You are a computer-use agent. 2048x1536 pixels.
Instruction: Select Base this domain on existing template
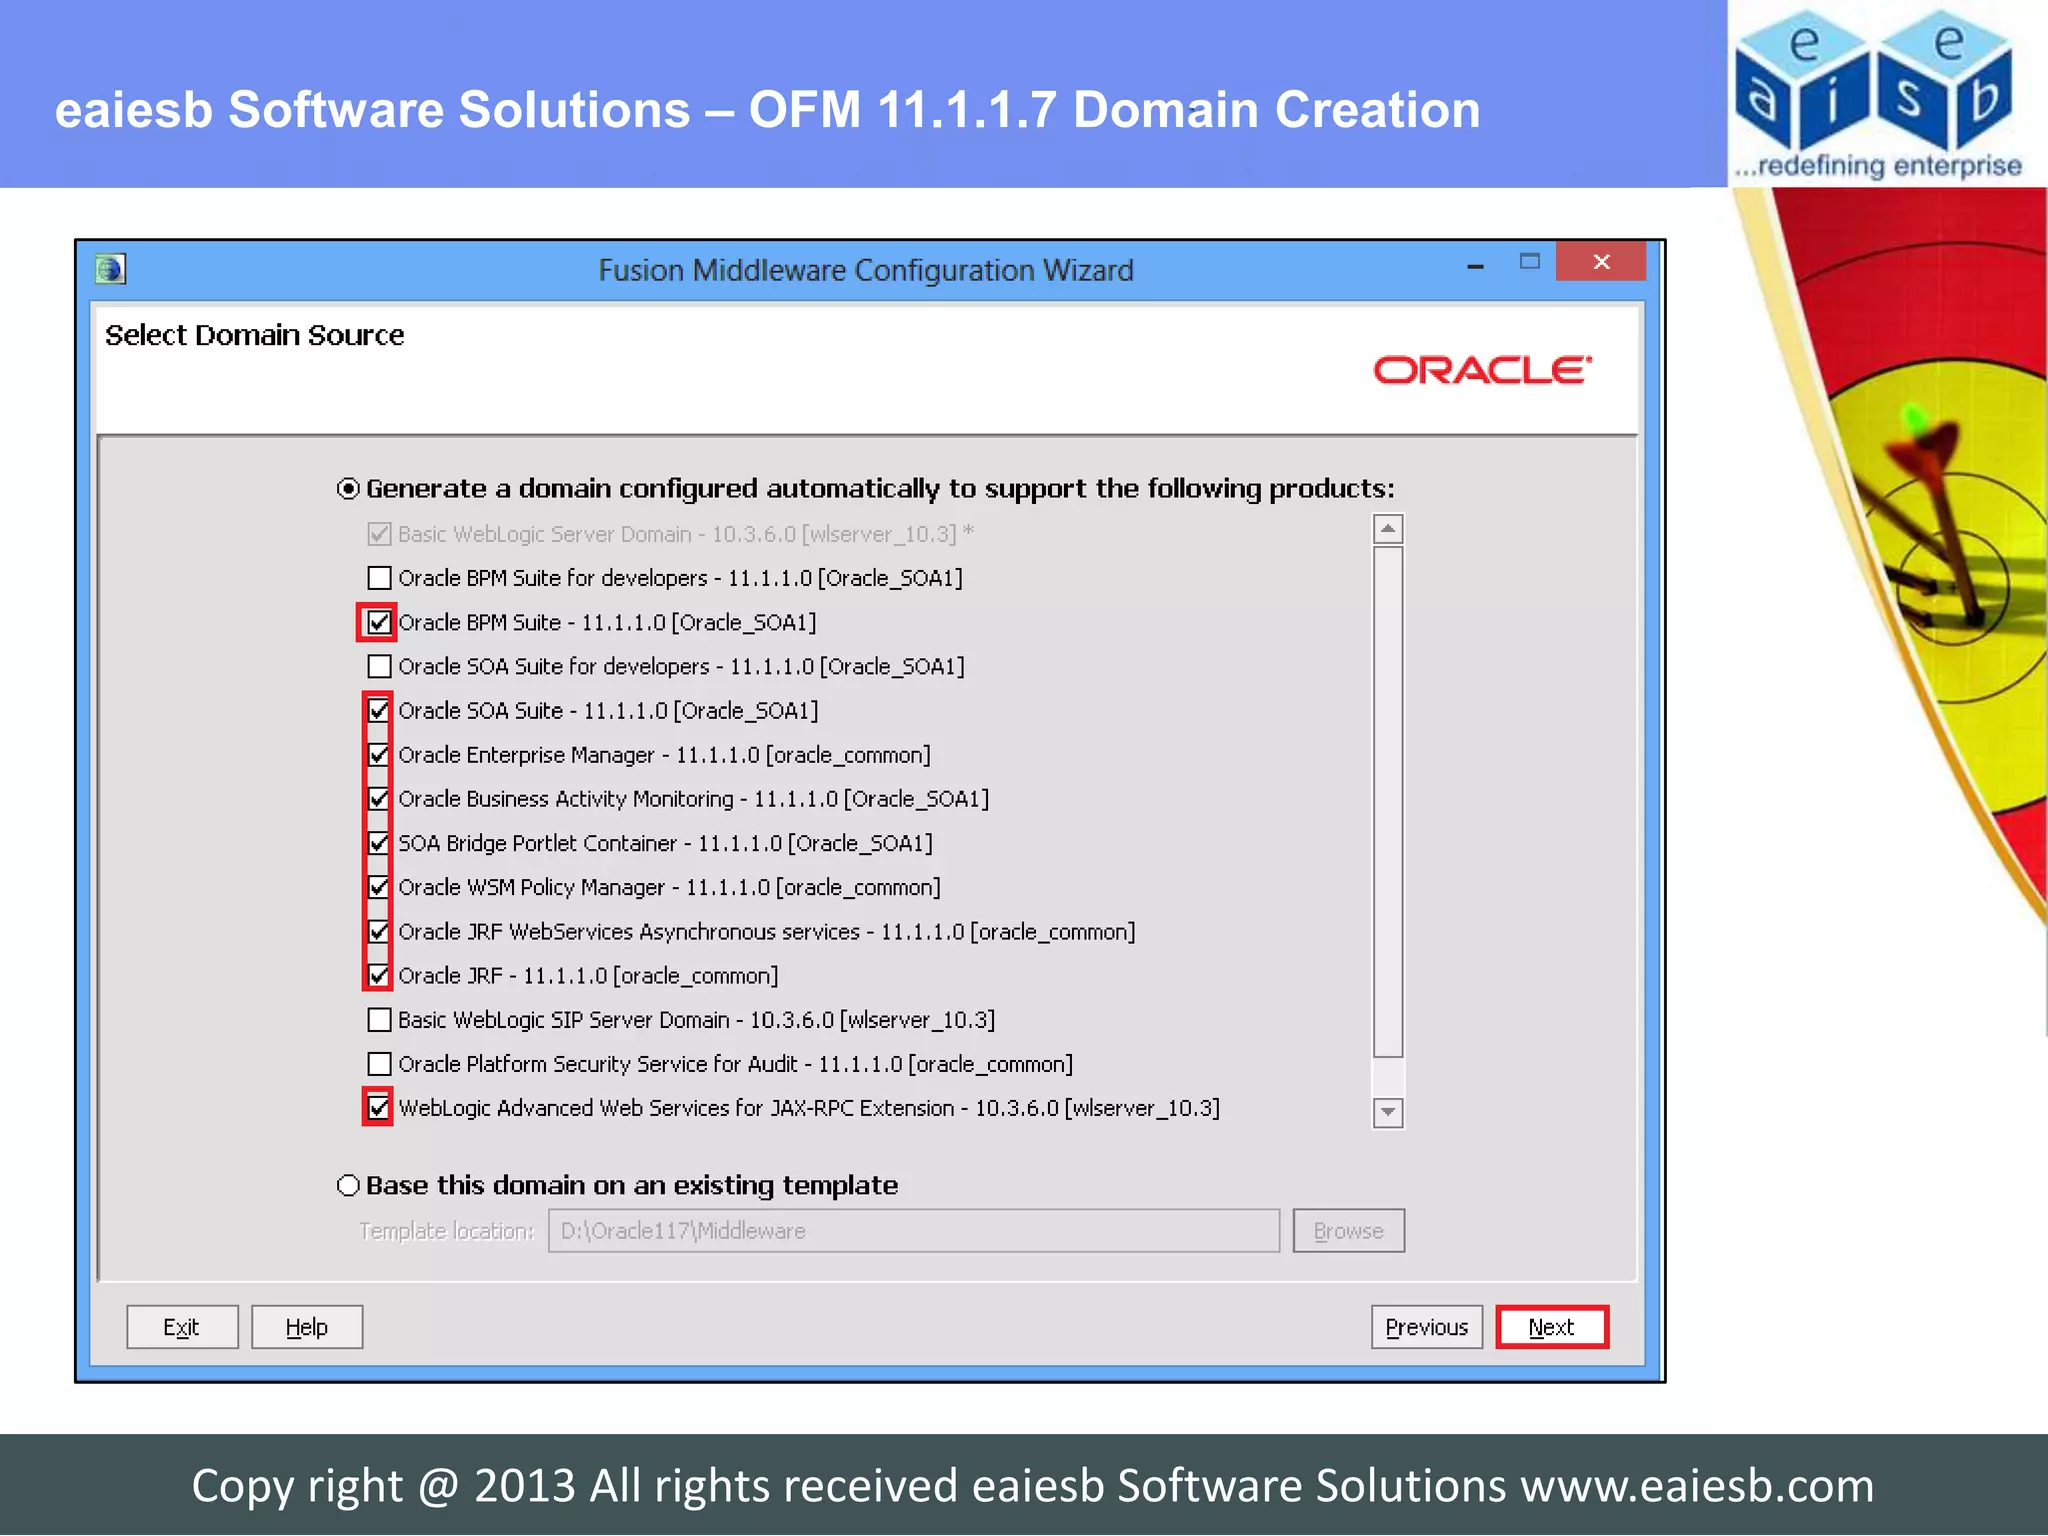[x=348, y=1186]
